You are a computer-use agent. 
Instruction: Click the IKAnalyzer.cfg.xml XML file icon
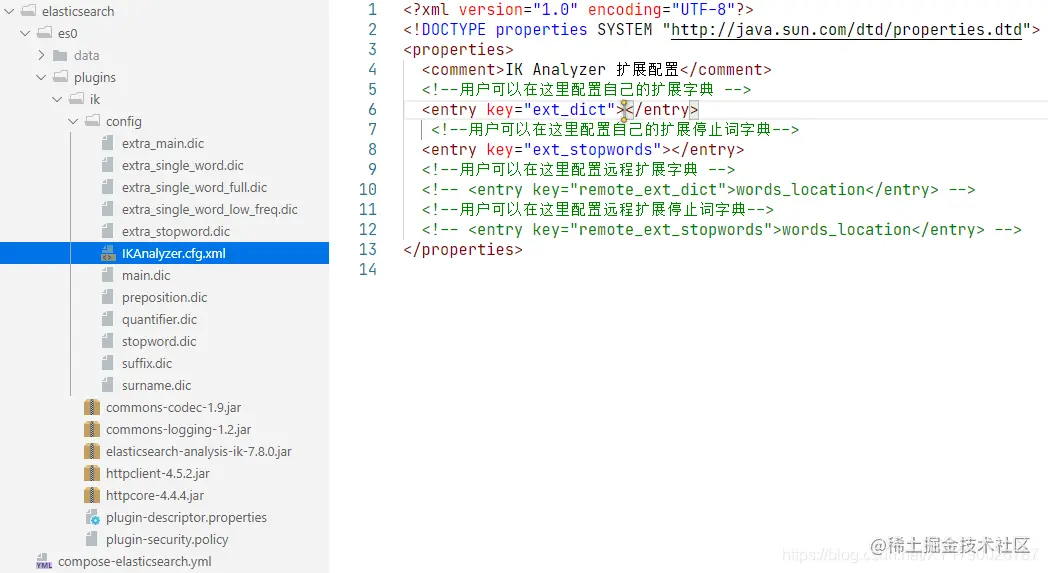point(108,253)
